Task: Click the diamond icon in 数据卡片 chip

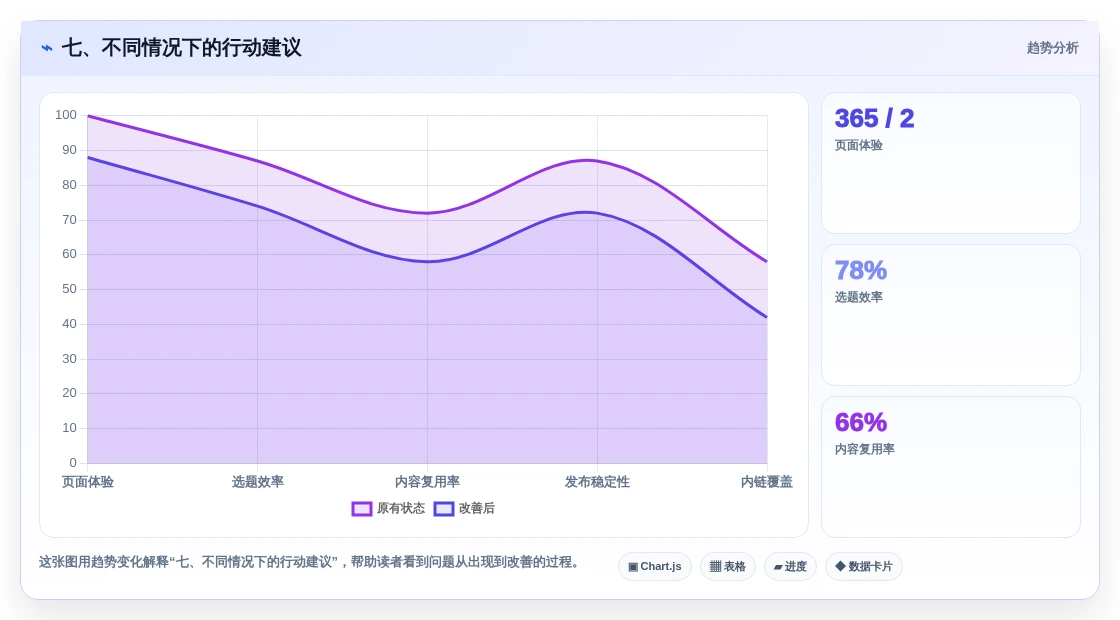Action: pyautogui.click(x=840, y=566)
